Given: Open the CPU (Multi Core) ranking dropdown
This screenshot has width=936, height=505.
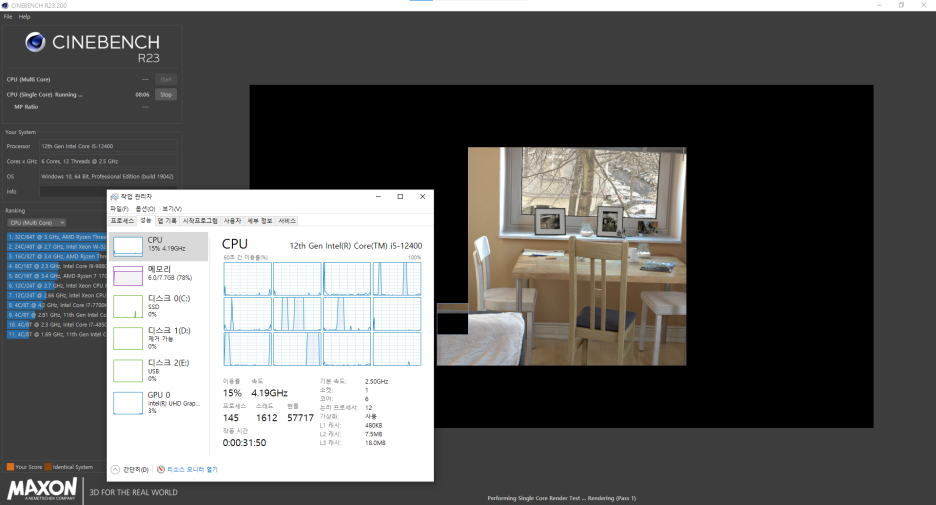Looking at the screenshot, I should [37, 223].
